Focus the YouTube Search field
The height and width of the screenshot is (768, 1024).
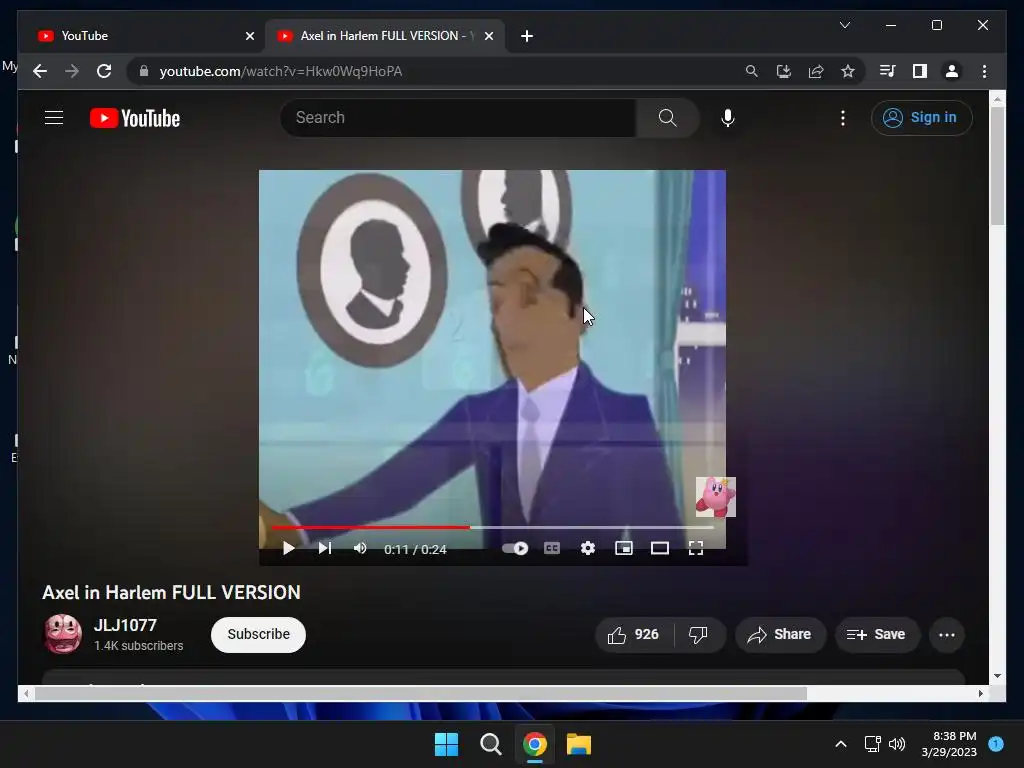point(458,118)
